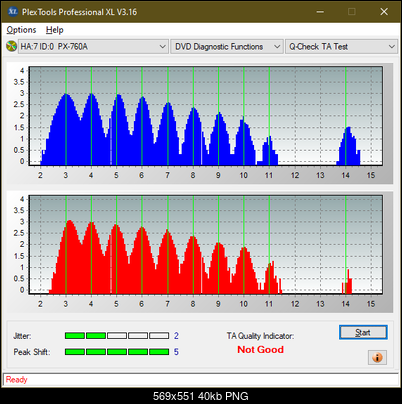Expand the DVD Diagnostic Functions dropdown
The width and height of the screenshot is (402, 404).
pos(227,47)
